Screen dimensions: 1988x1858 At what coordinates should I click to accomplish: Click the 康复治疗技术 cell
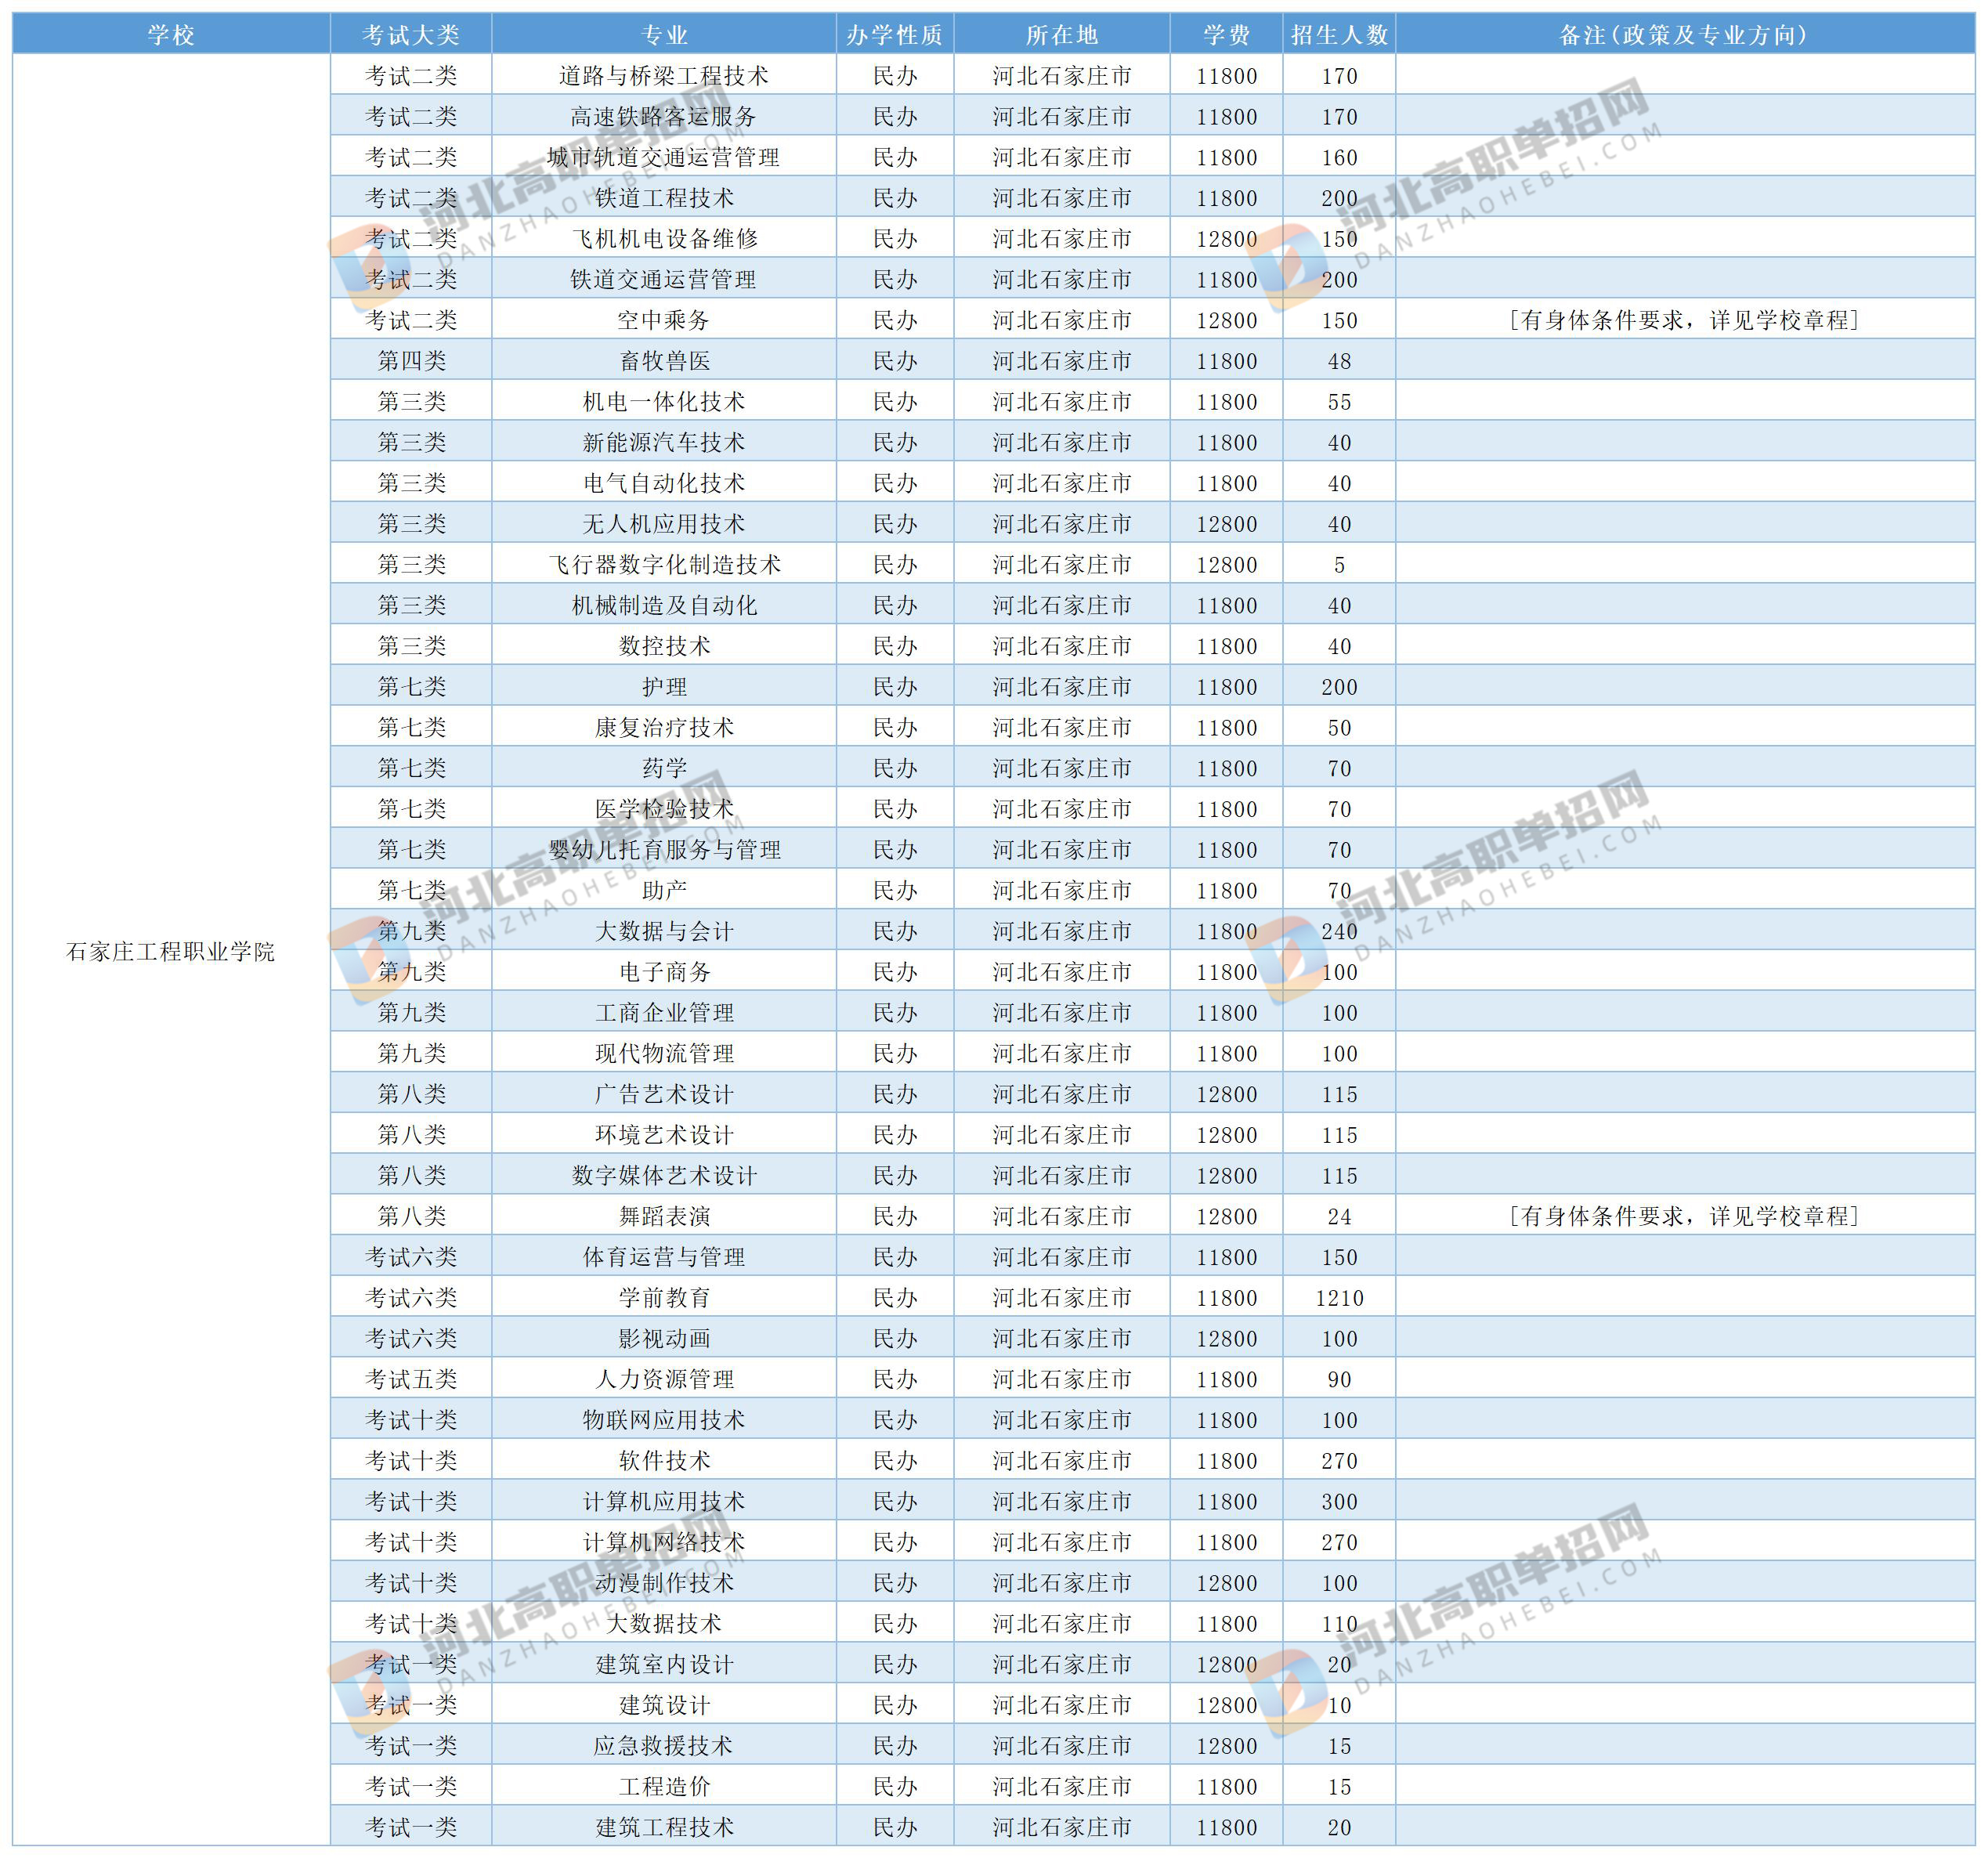tap(664, 728)
